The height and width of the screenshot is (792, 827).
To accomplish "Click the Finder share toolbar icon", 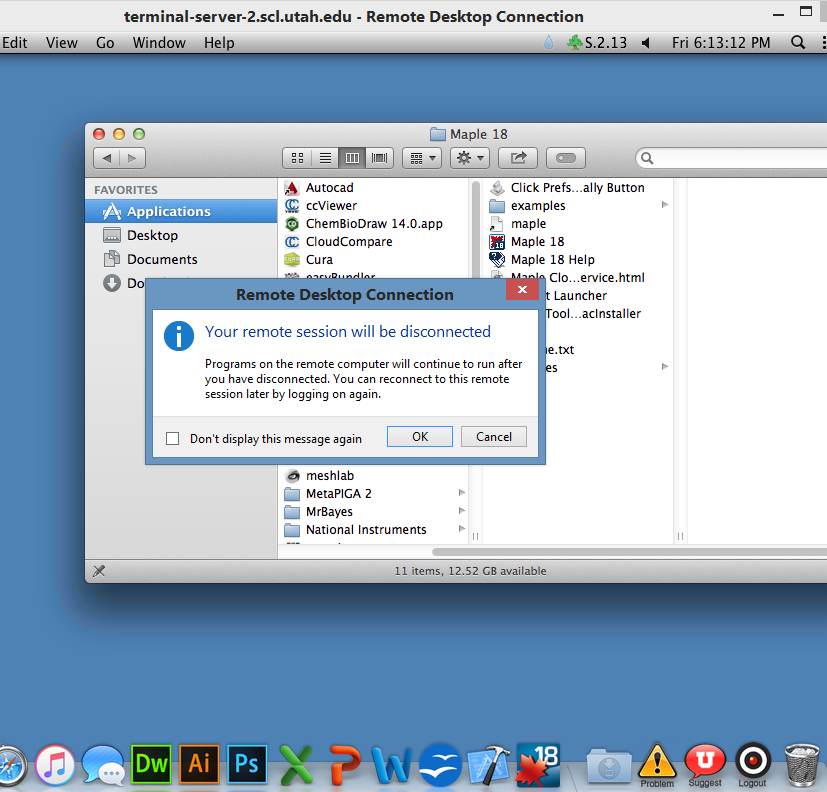I will [x=518, y=158].
